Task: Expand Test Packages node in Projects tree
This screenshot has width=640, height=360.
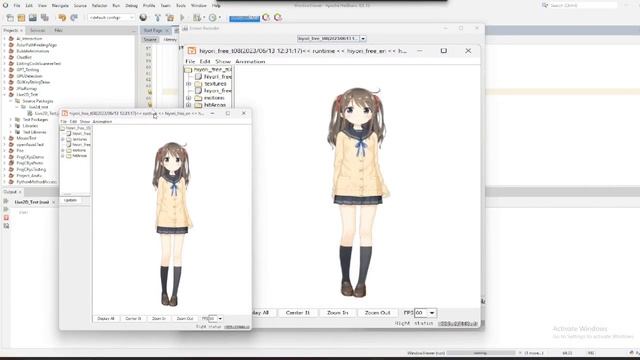Action: click(11, 120)
